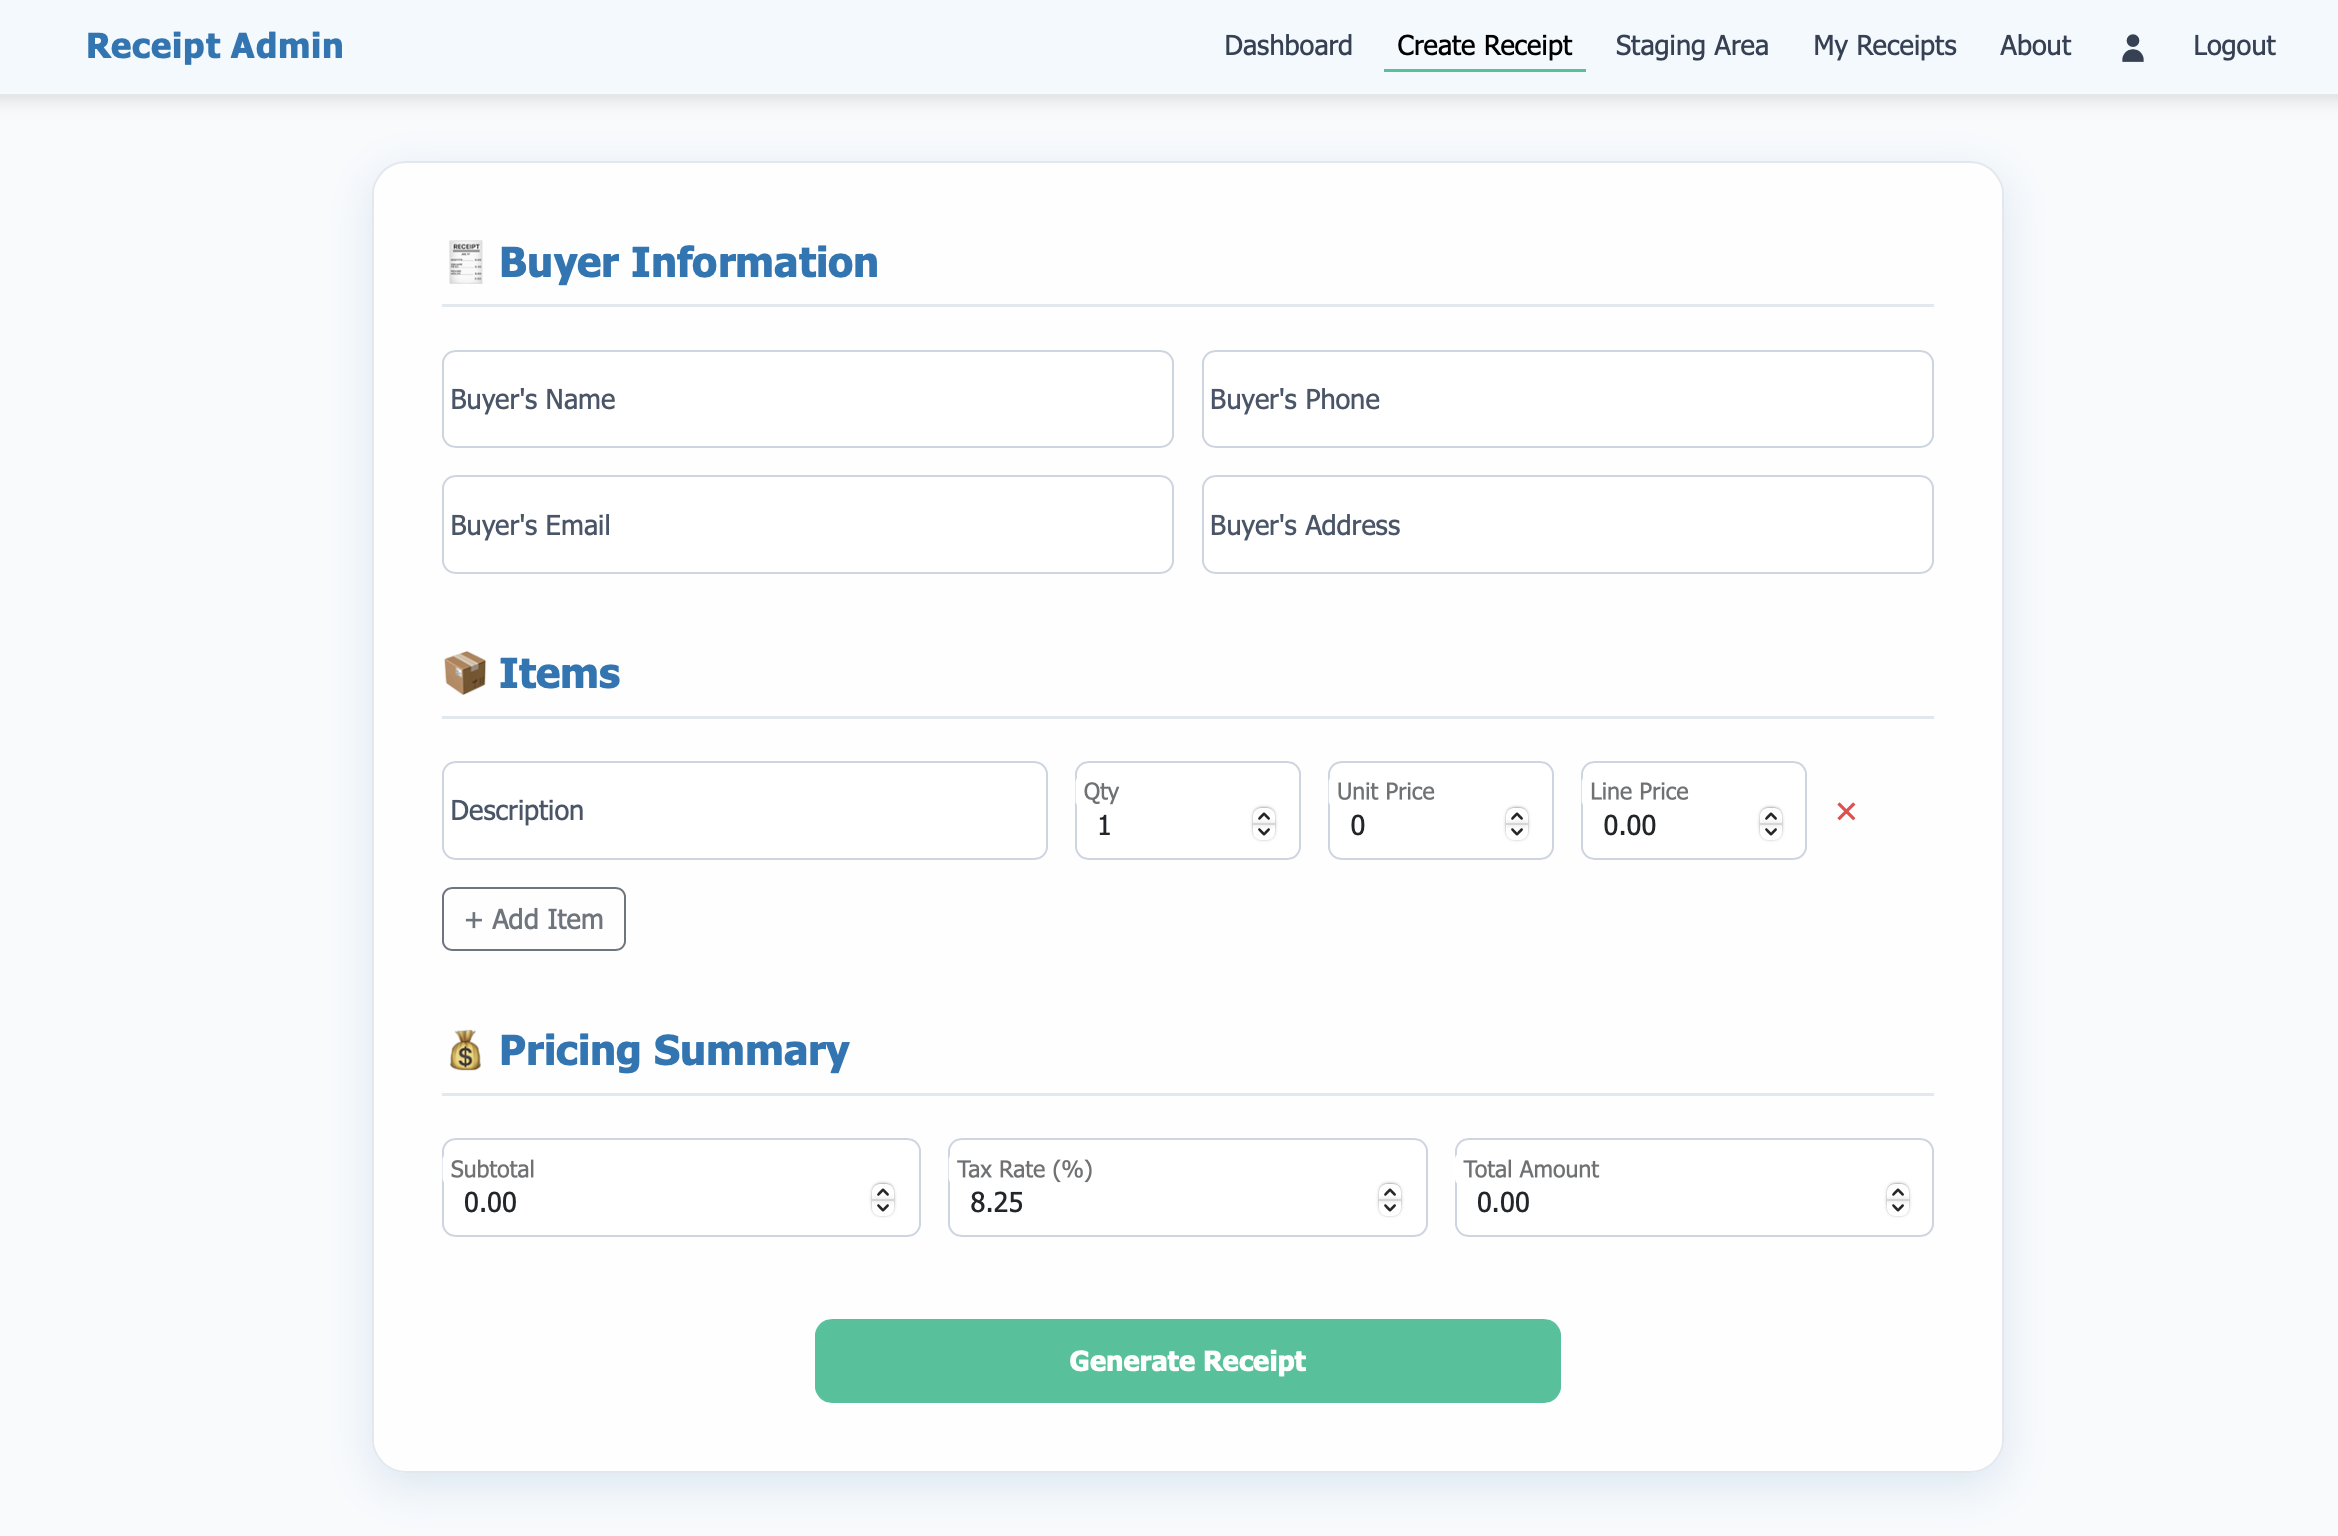Open the Dashboard nav item
Viewport: 2338px width, 1536px height.
[1288, 46]
